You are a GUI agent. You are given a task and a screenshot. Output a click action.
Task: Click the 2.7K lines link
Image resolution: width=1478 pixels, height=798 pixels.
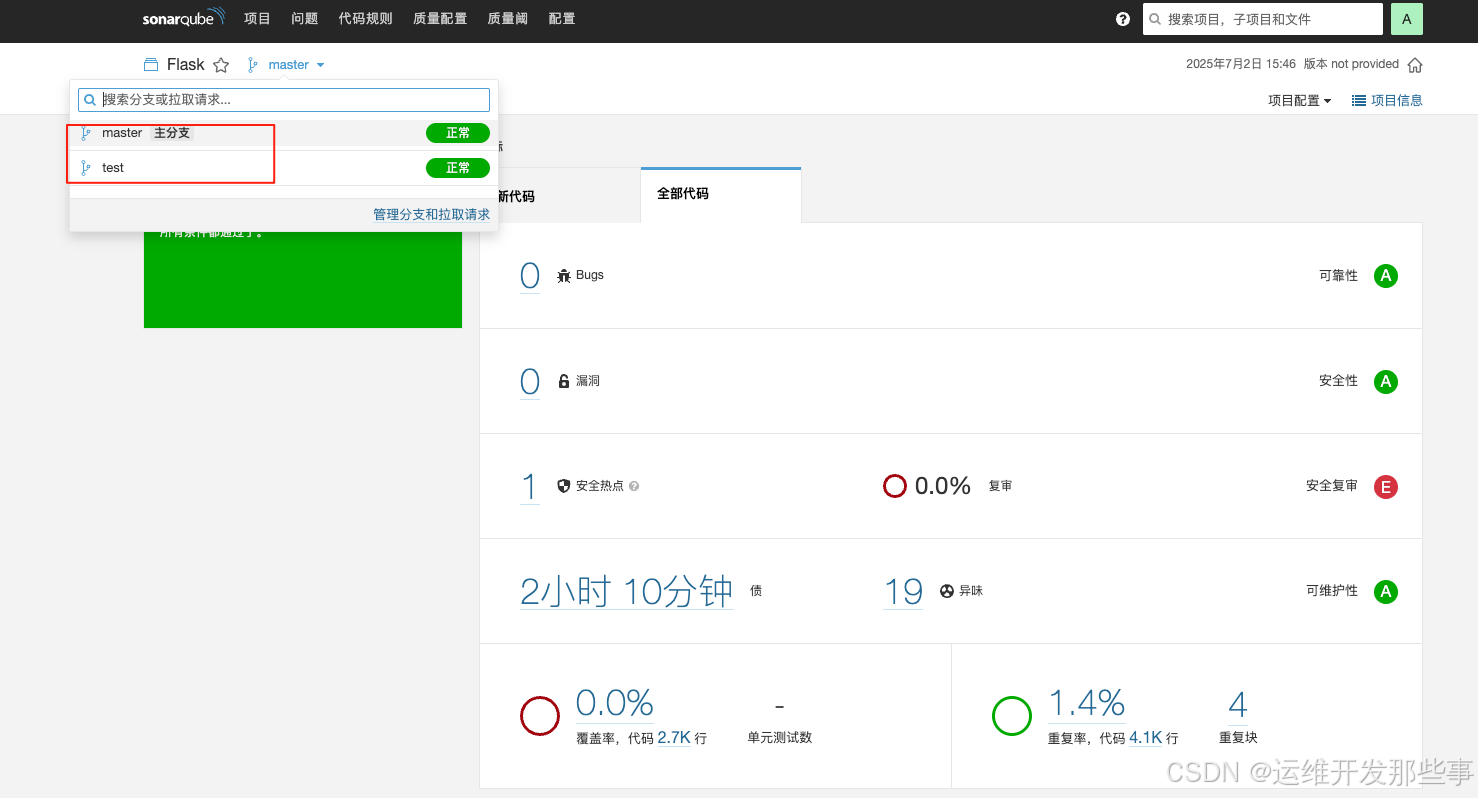click(x=674, y=738)
